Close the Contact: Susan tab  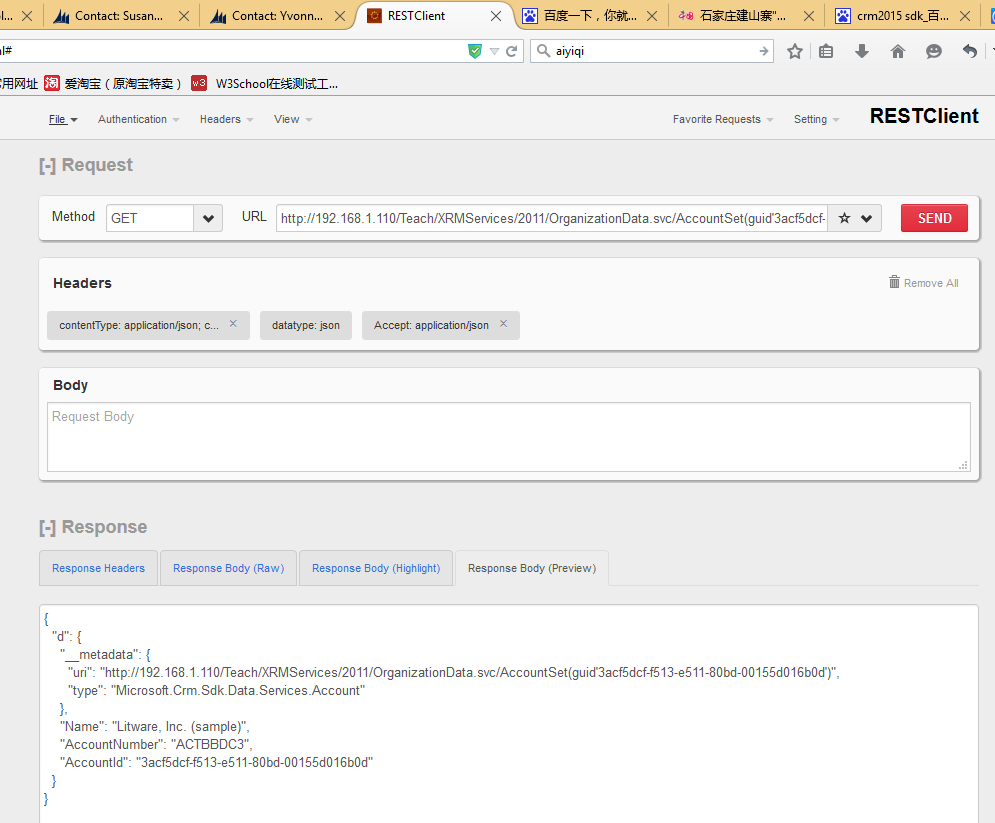click(184, 16)
